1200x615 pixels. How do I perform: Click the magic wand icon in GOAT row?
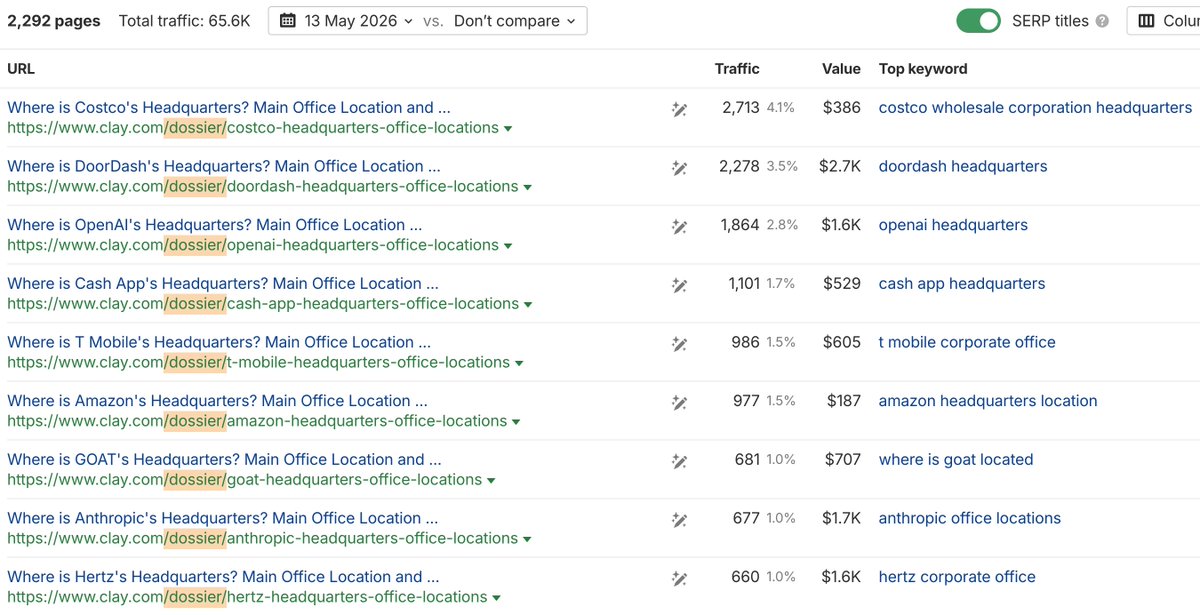[x=679, y=463]
